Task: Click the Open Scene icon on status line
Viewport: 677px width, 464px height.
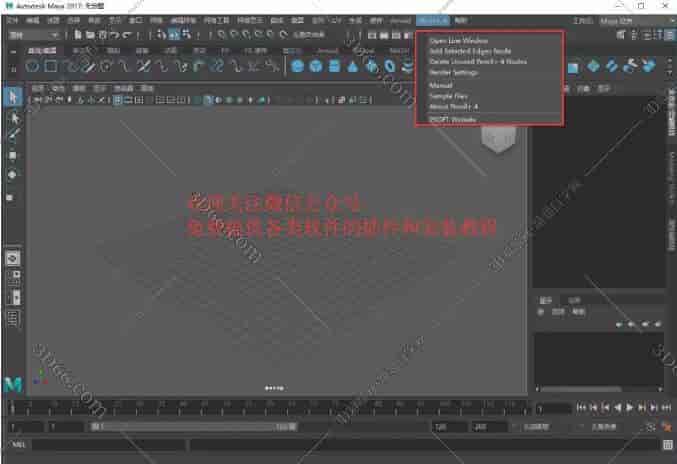Action: [90, 35]
